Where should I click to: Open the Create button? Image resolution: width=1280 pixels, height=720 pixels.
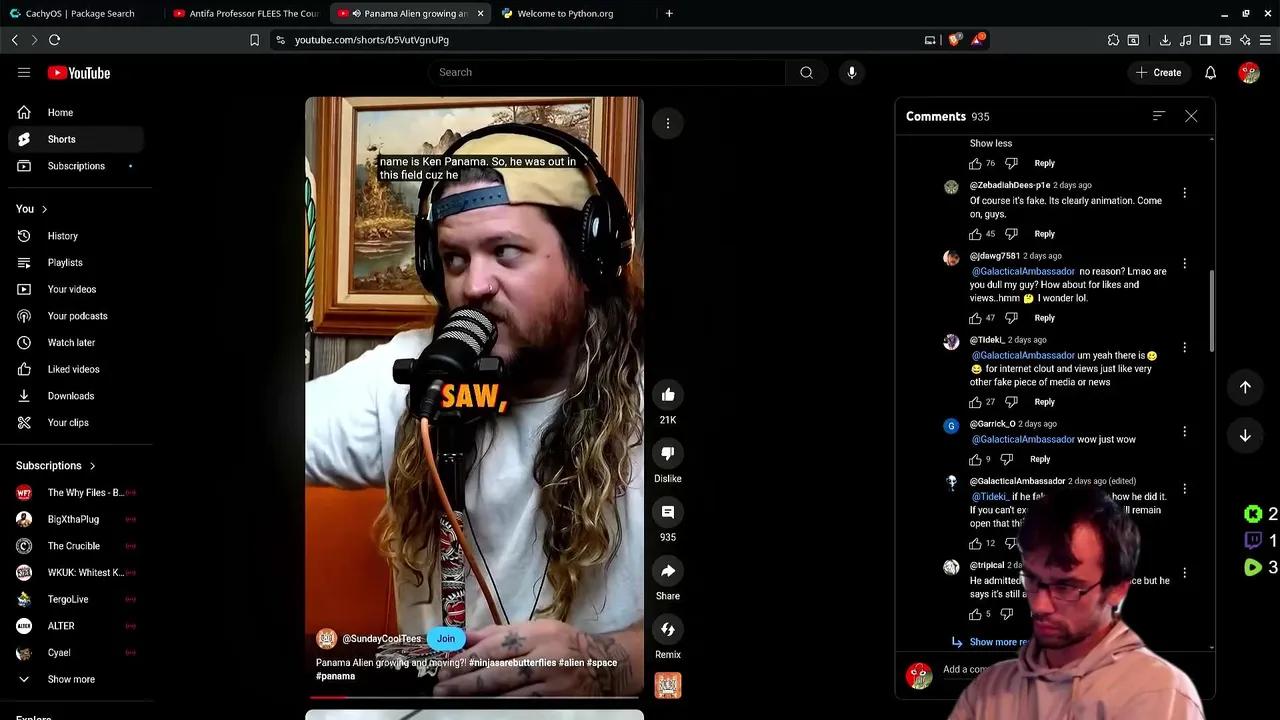pyautogui.click(x=1158, y=72)
